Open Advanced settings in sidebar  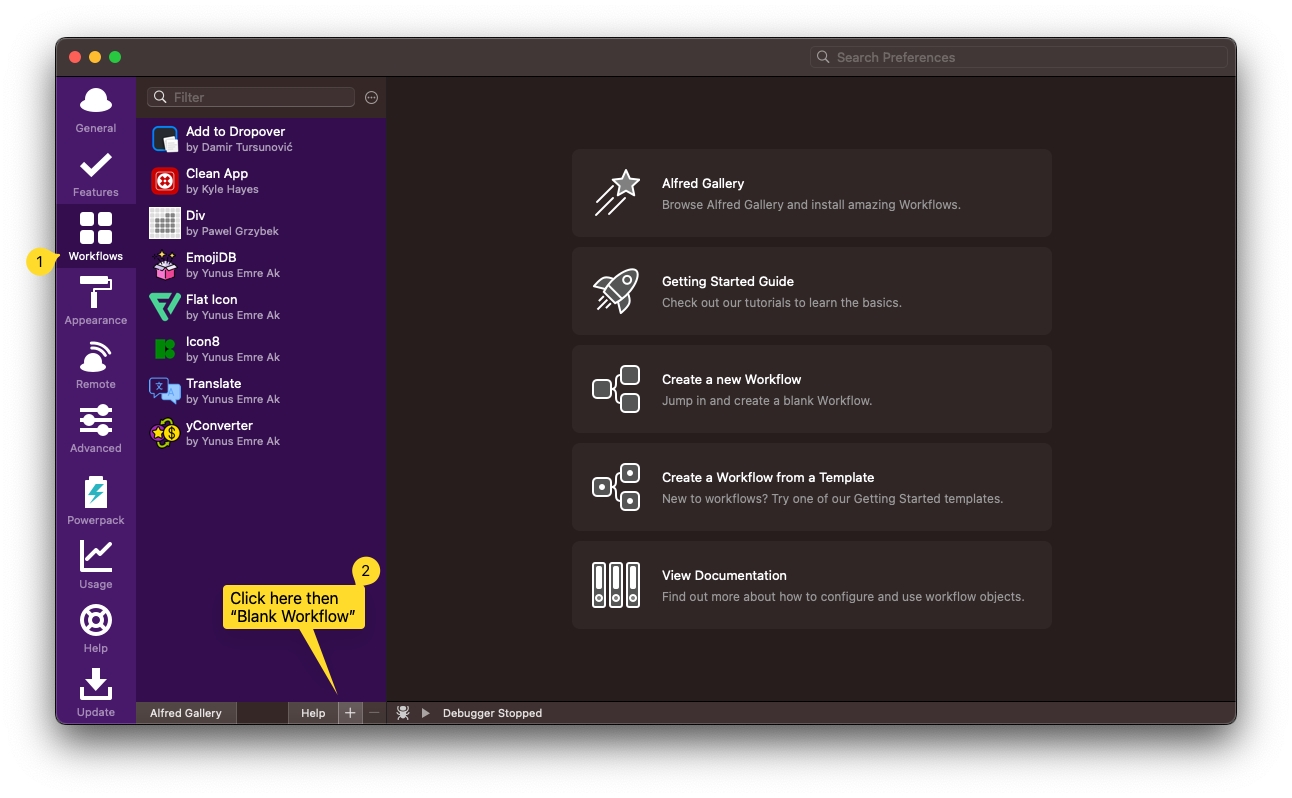point(96,430)
